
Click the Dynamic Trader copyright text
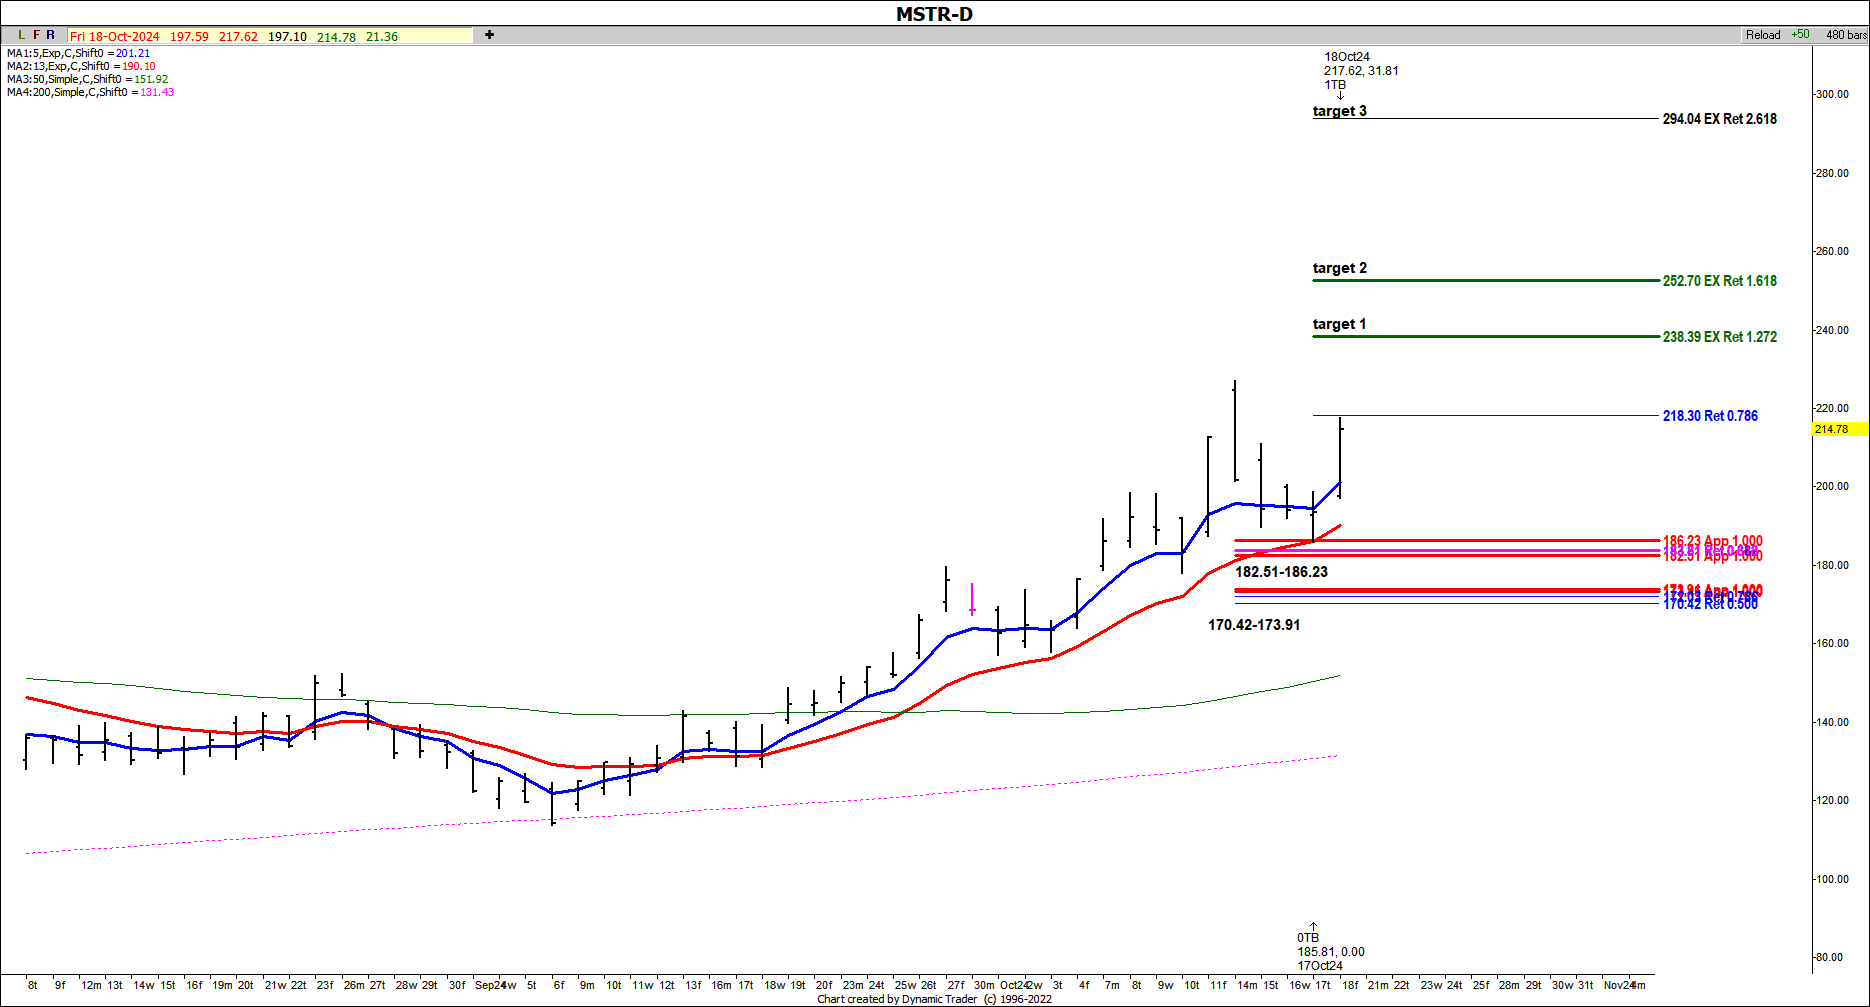click(934, 999)
